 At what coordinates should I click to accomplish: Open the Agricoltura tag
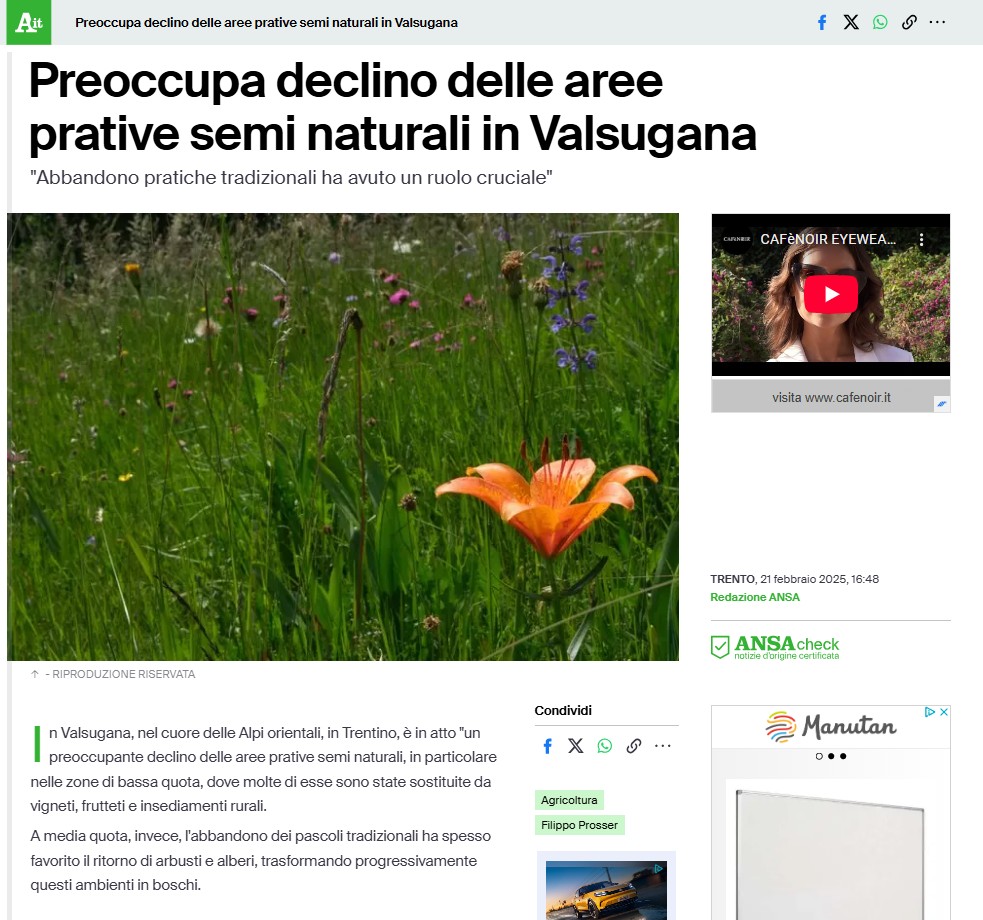pos(569,800)
